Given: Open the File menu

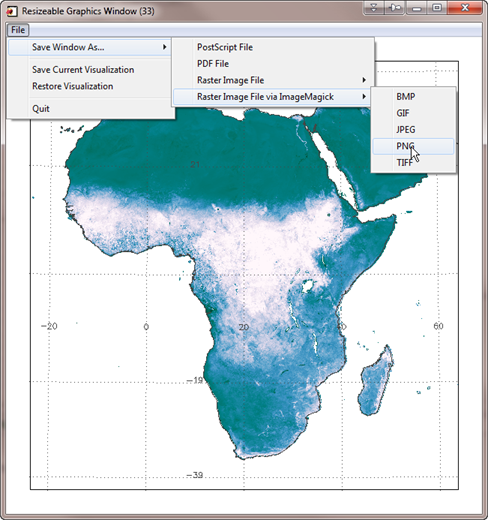Looking at the screenshot, I should (x=18, y=30).
